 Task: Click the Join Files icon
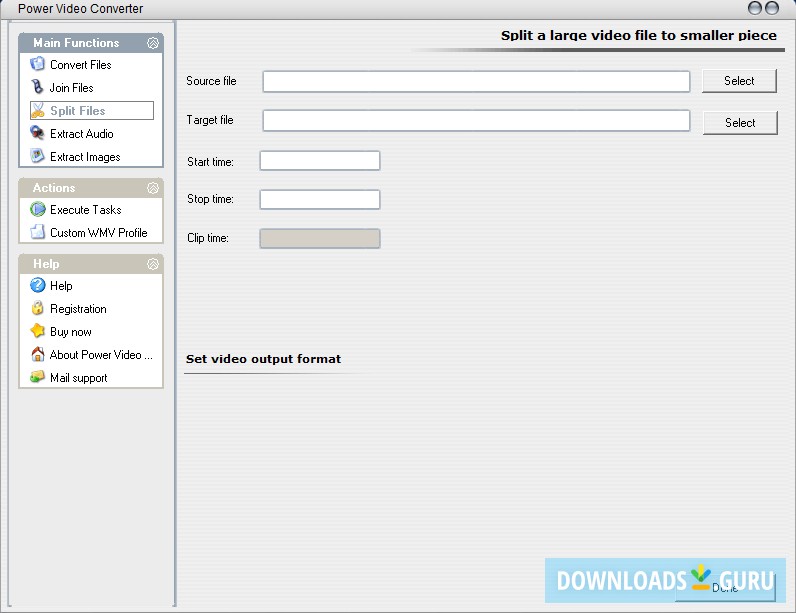pos(38,87)
